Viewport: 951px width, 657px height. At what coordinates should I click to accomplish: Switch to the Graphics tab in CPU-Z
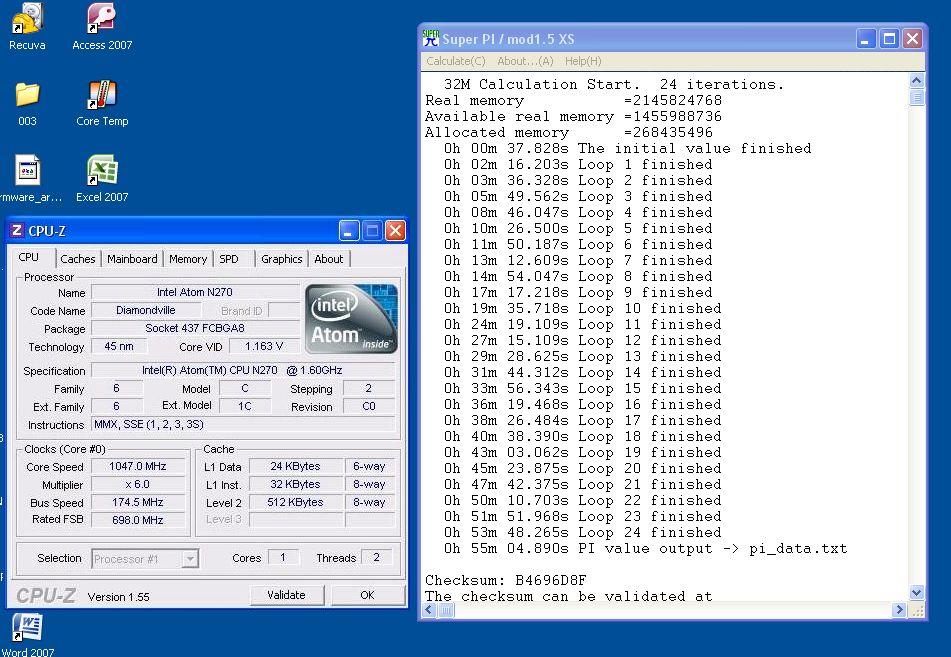[281, 259]
